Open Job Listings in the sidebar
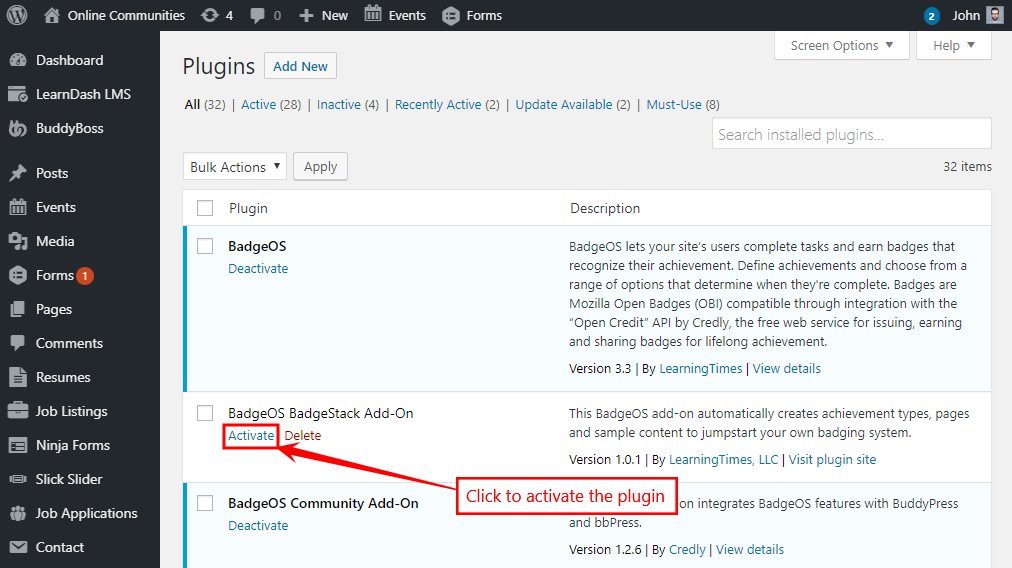 click(71, 411)
